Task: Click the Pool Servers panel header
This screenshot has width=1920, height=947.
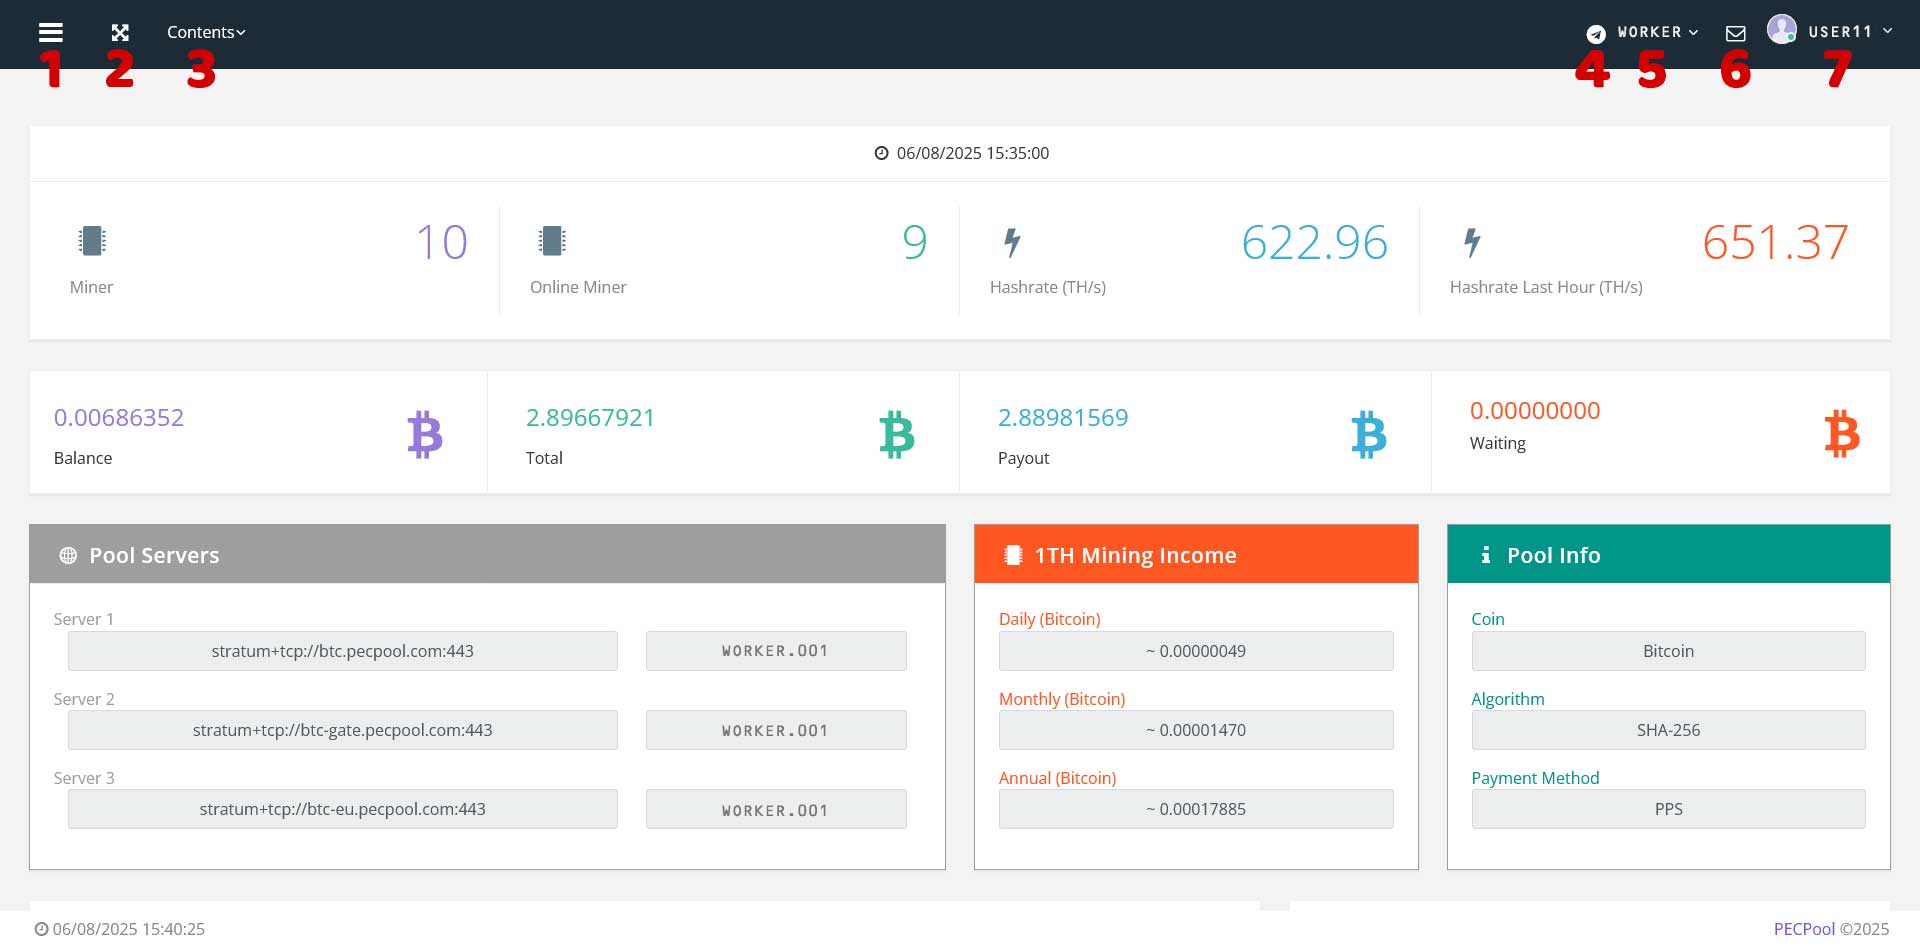Action: point(487,555)
